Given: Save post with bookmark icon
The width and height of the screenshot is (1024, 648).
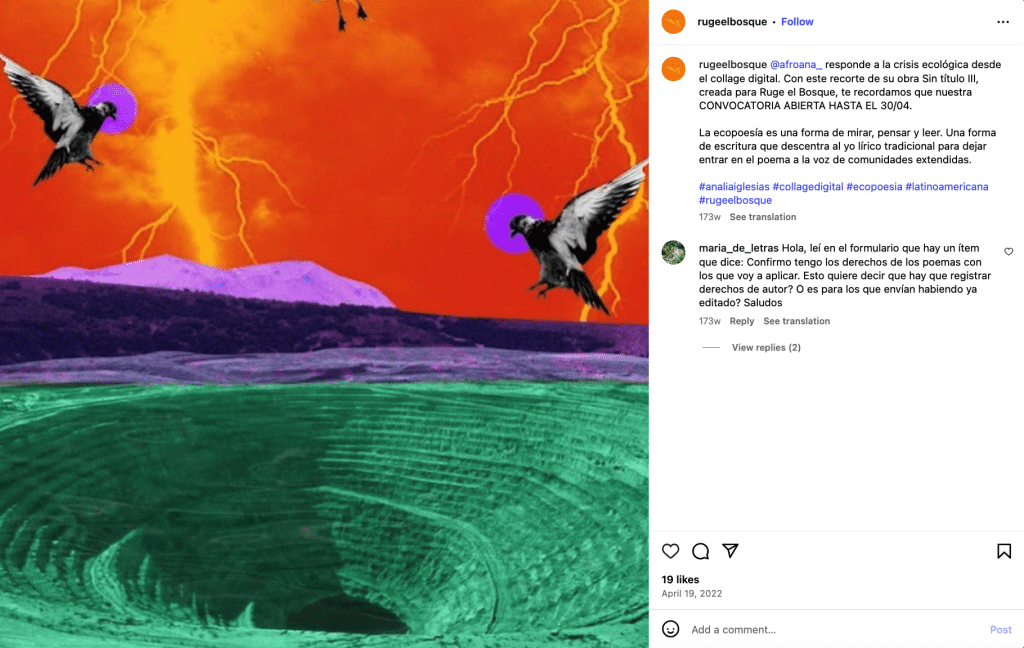Looking at the screenshot, I should pyautogui.click(x=1004, y=551).
